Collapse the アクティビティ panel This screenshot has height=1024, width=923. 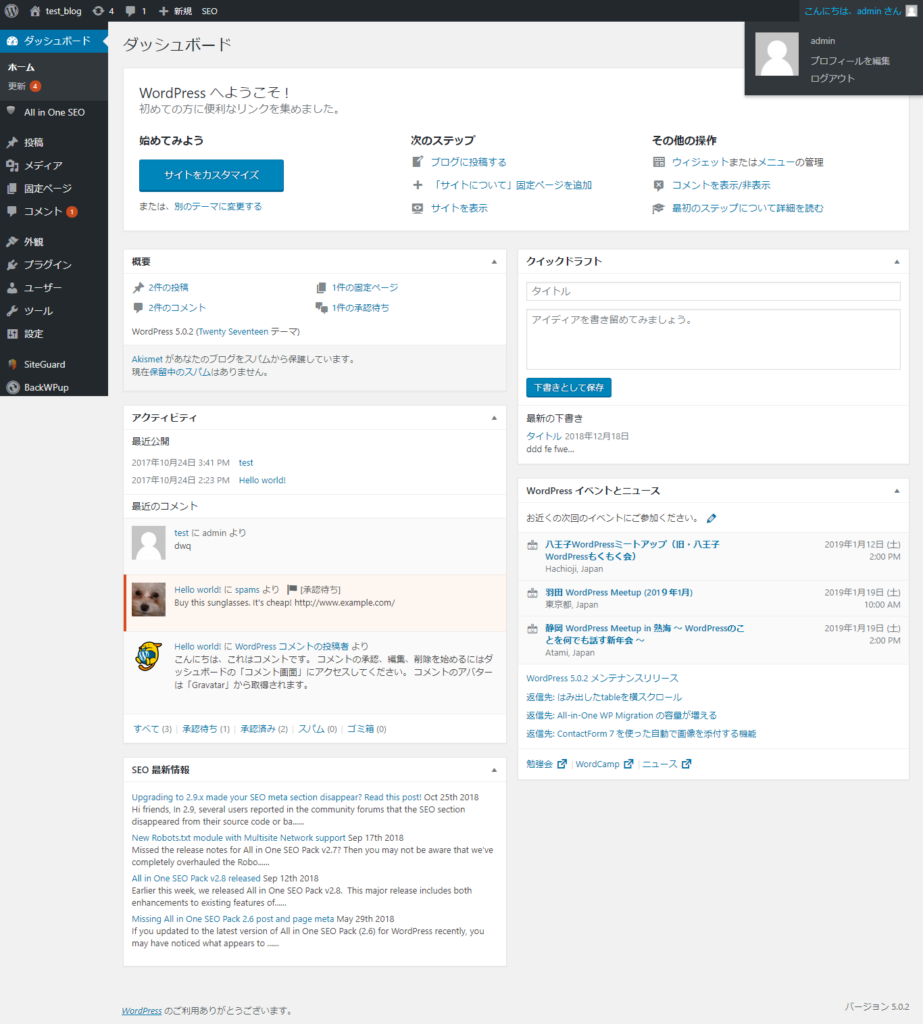click(x=493, y=418)
